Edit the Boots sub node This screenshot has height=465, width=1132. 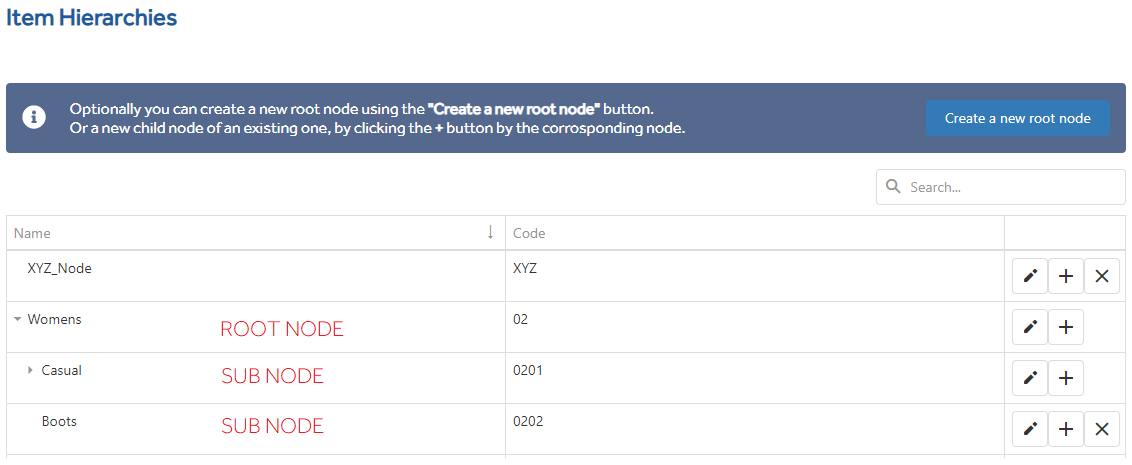[x=1030, y=429]
